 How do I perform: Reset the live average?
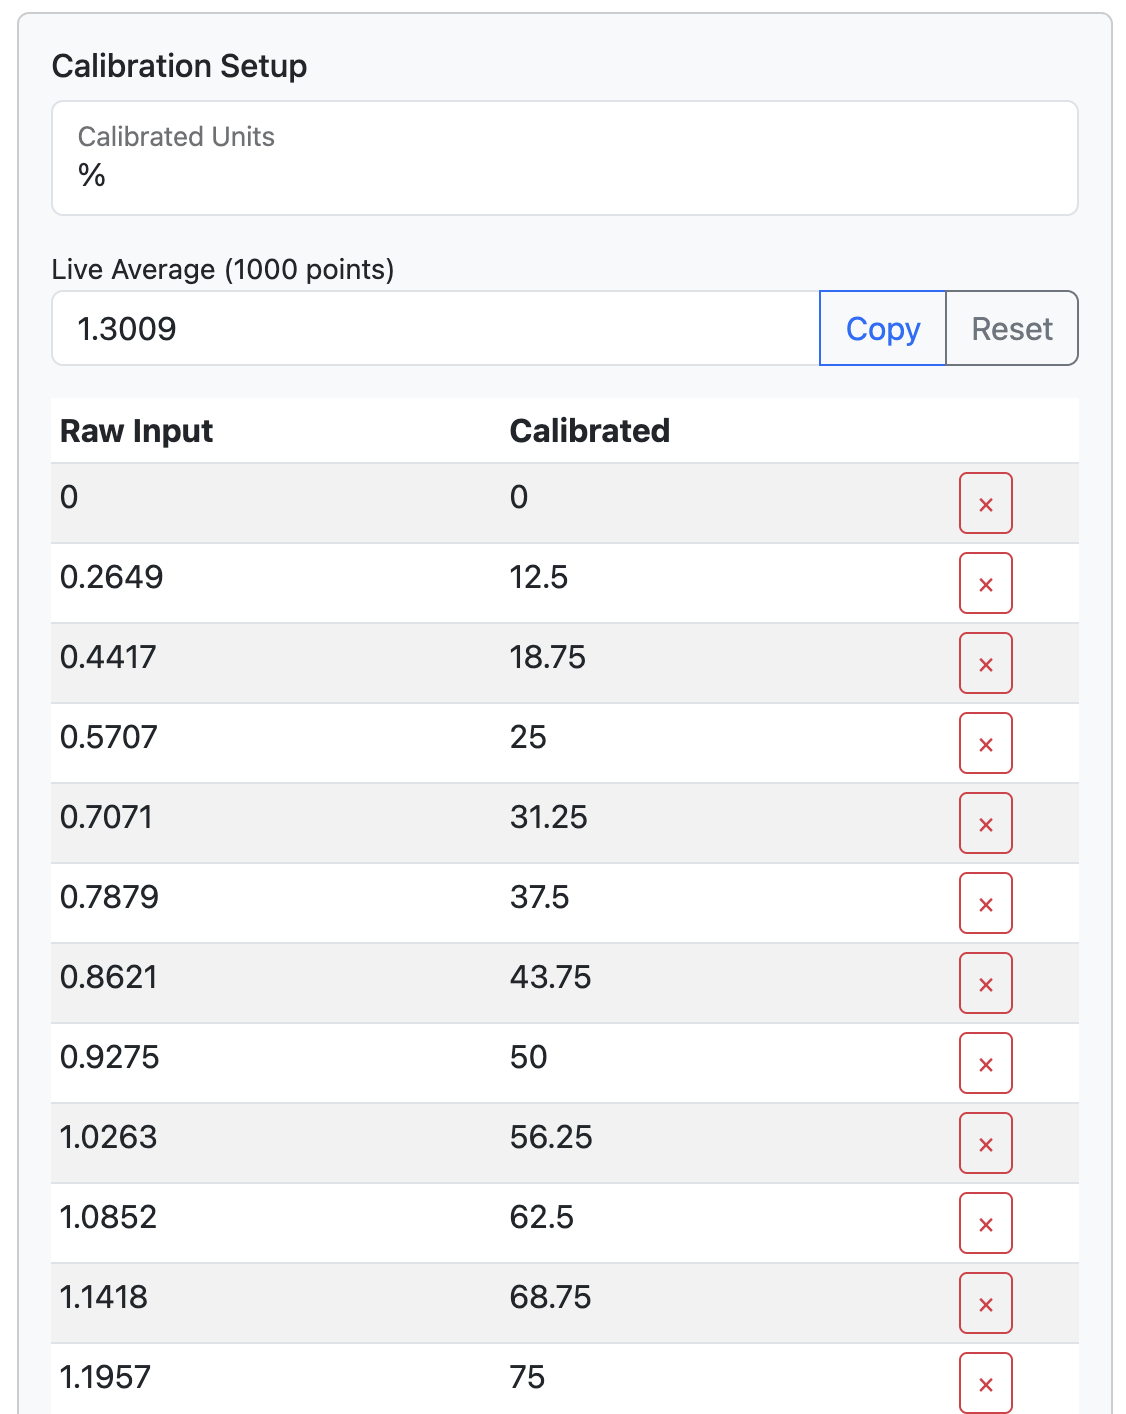point(1011,329)
